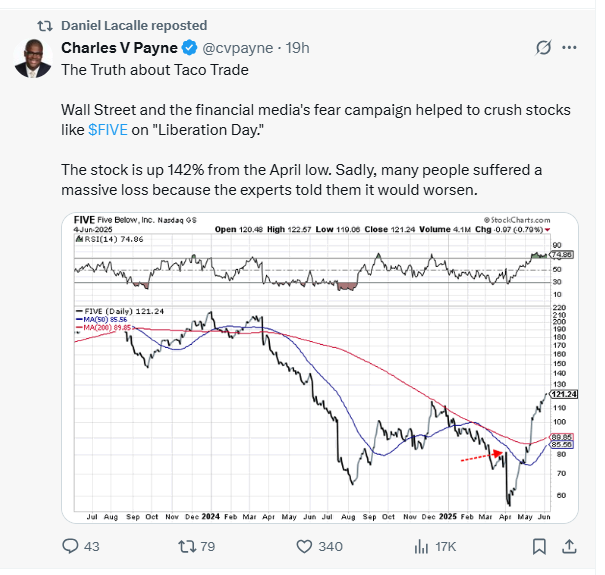Screen dimensions: 605x575
Task: Open Charles V Payne's profile picture
Action: [x=33, y=58]
